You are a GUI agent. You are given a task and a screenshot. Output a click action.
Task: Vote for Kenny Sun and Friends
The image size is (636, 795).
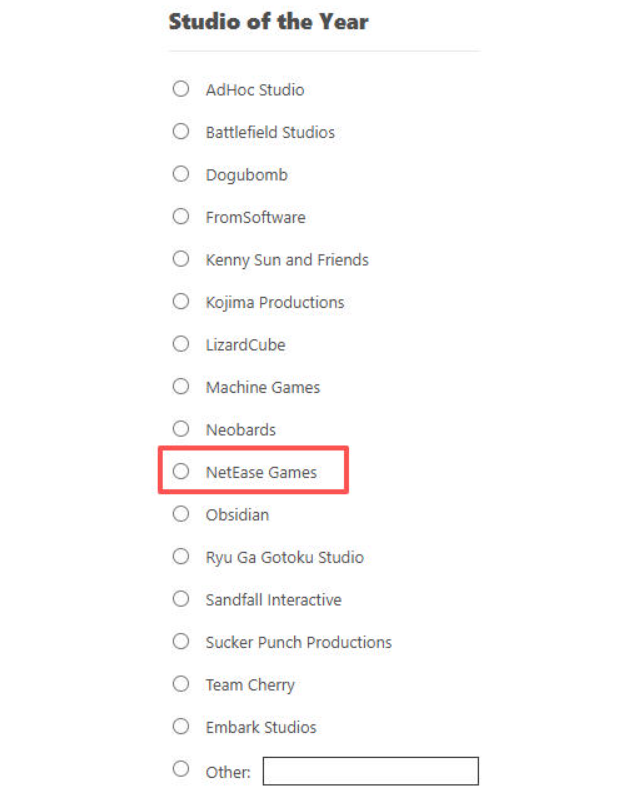click(181, 259)
